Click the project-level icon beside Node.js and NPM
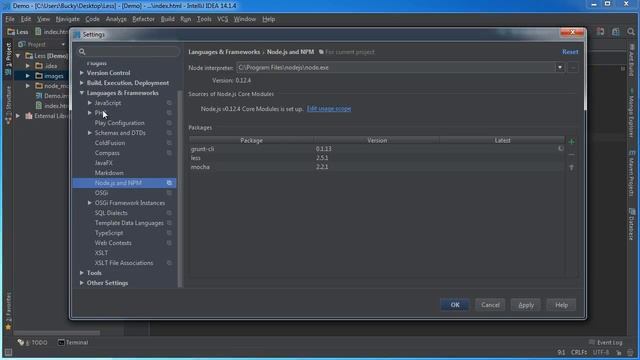Viewport: 640px width, 360px height. click(169, 183)
